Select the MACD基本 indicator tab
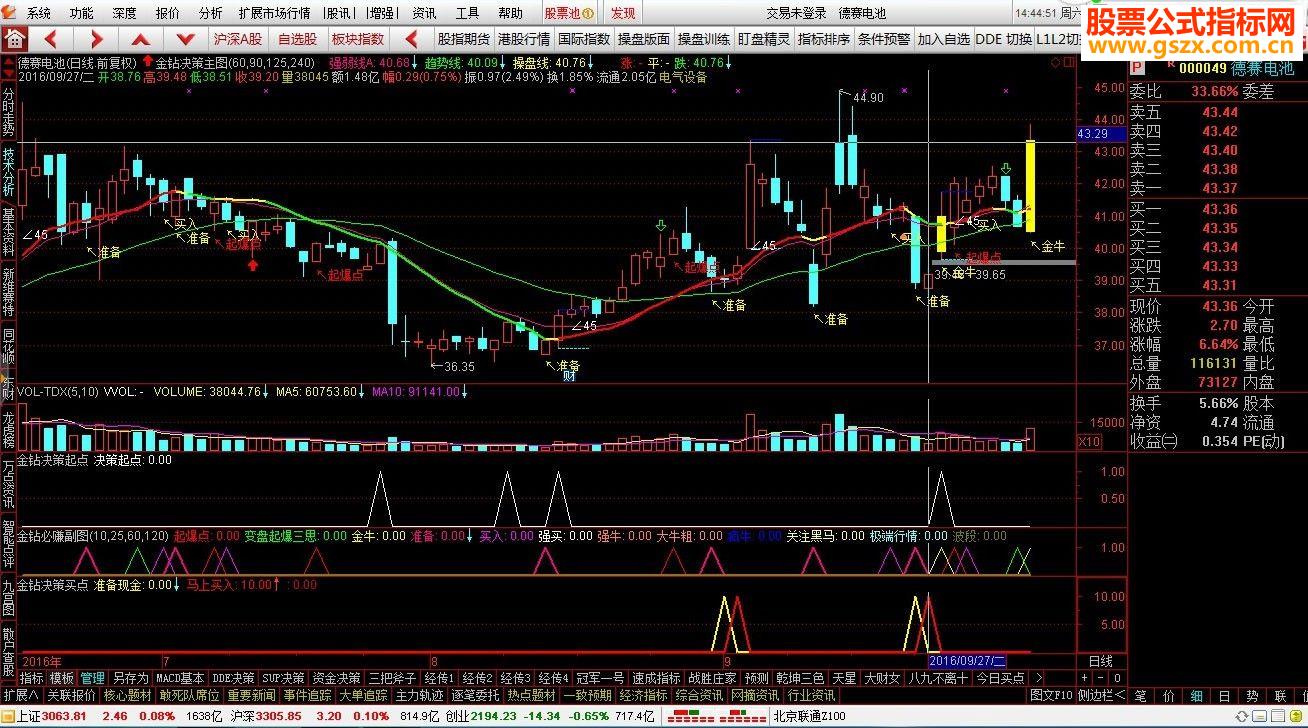The width and height of the screenshot is (1308, 728). pyautogui.click(x=181, y=678)
